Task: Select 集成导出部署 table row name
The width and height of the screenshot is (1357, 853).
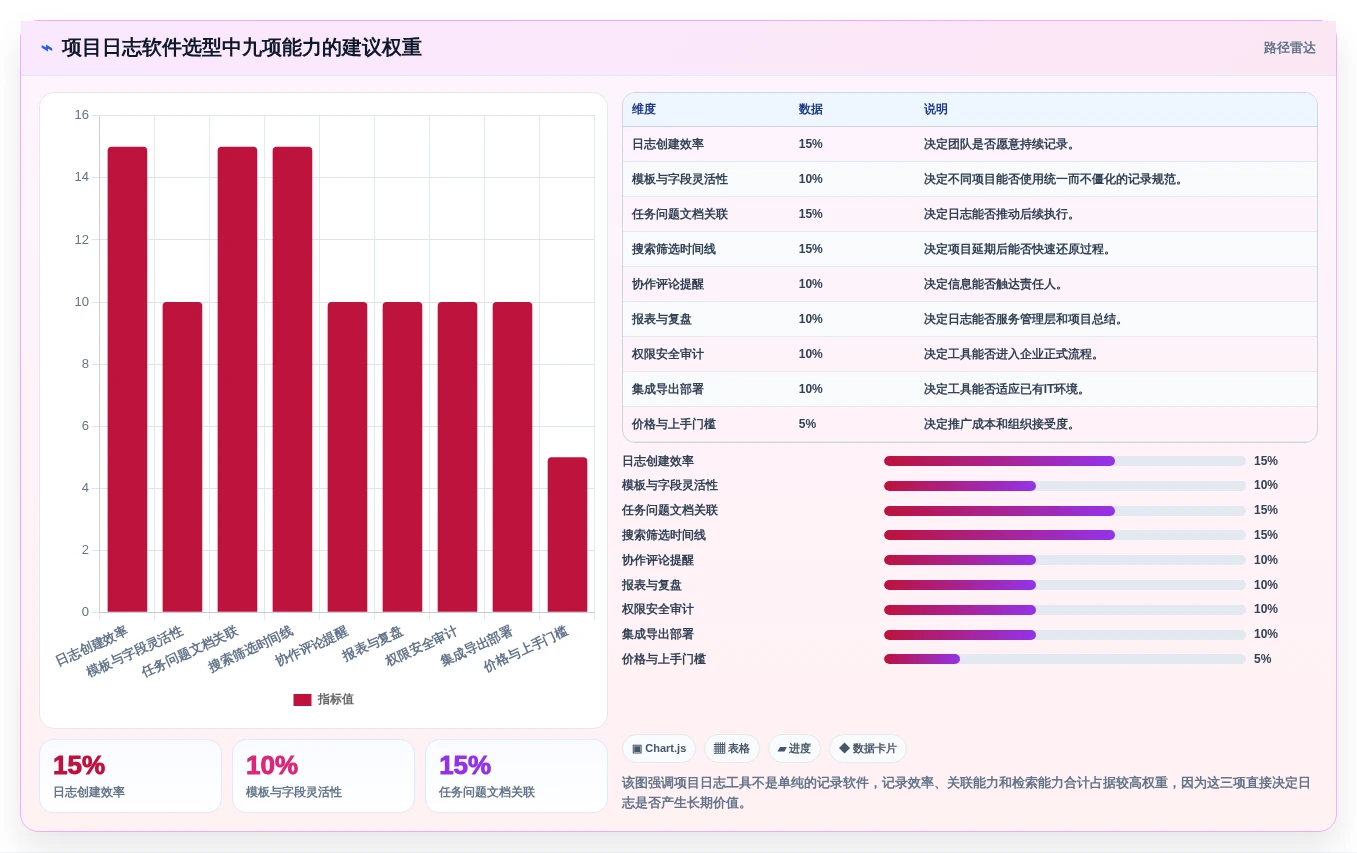Action: [668, 389]
